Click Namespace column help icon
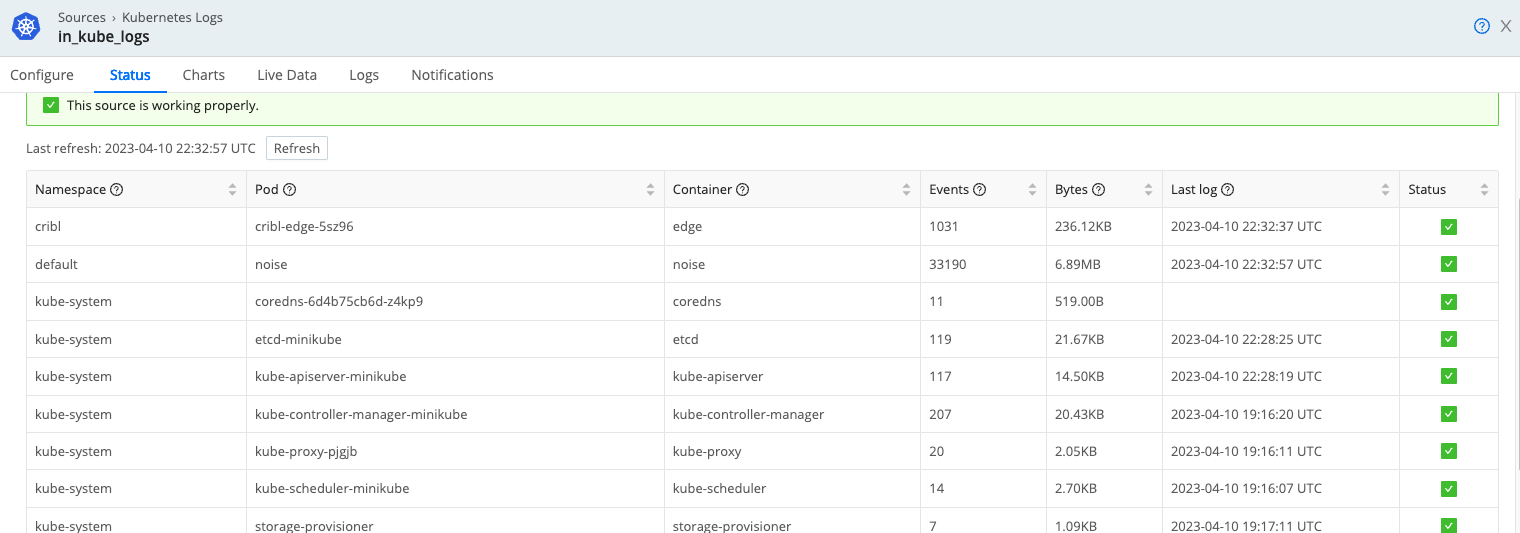 click(116, 190)
